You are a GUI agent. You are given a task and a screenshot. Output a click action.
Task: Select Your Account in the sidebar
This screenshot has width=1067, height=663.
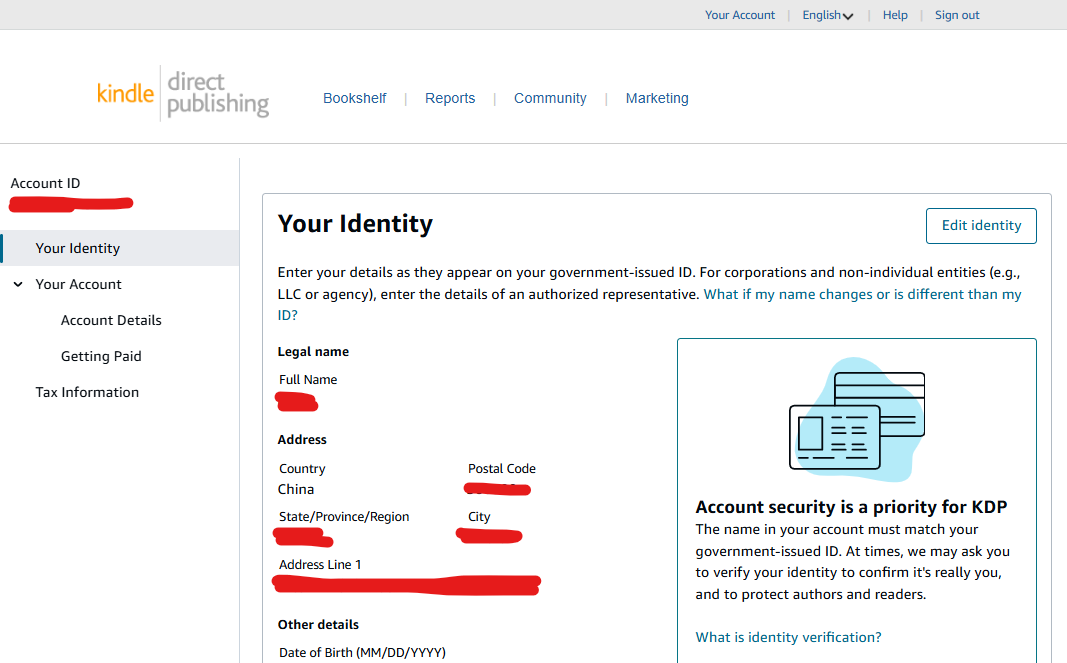point(78,284)
